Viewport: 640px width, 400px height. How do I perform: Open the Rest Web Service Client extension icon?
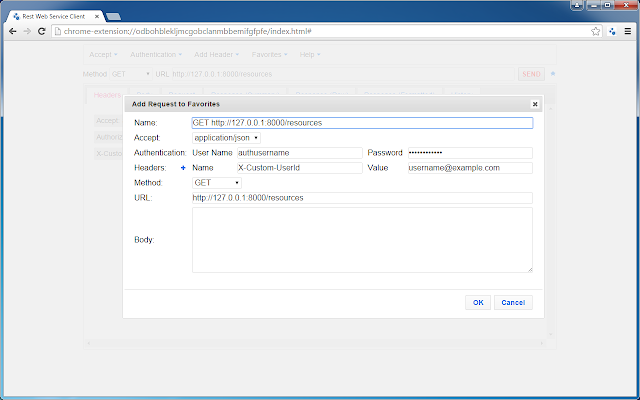612,31
